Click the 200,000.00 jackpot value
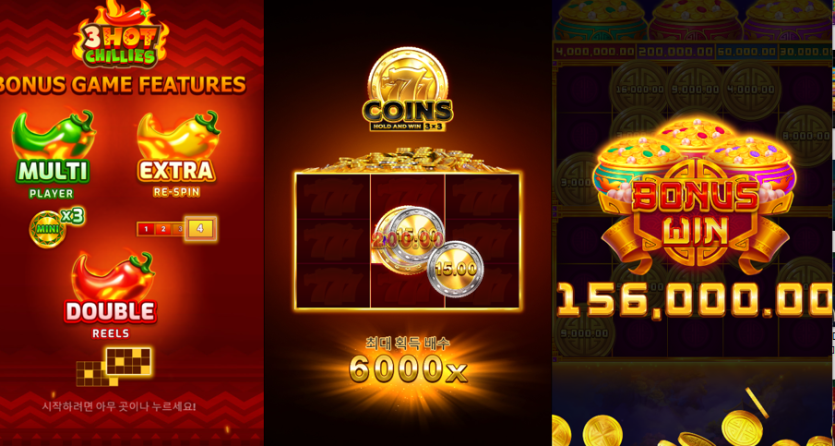The width and height of the screenshot is (835, 446). tap(675, 52)
